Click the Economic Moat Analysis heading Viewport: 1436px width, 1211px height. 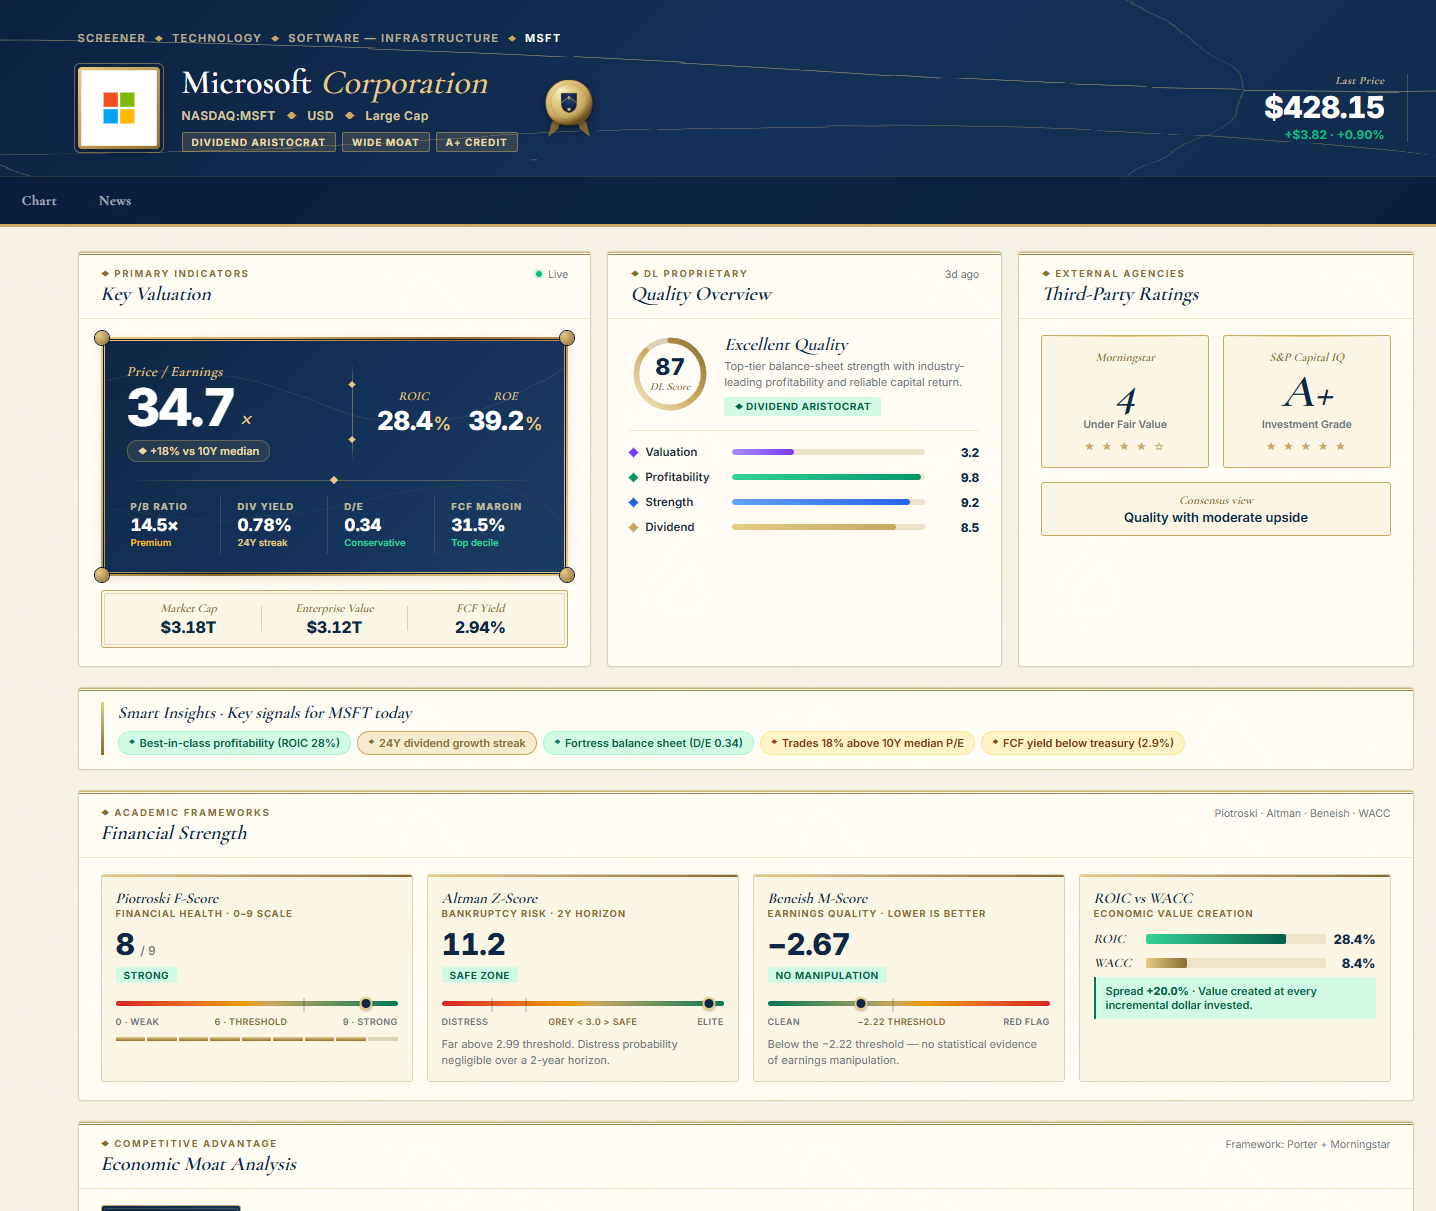point(199,1164)
